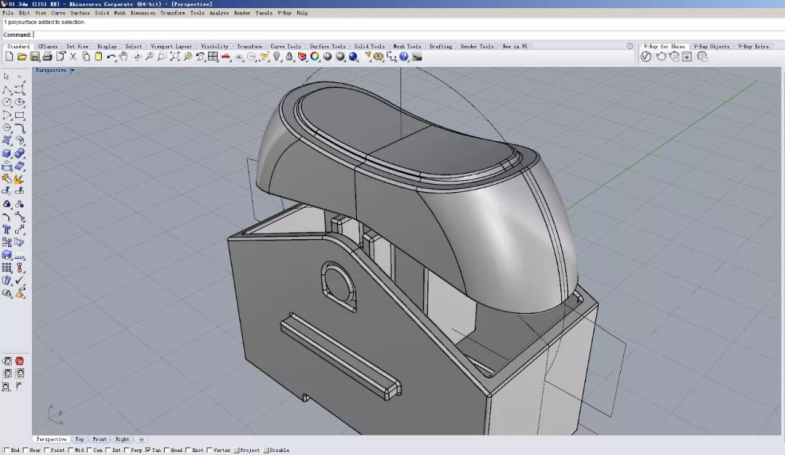The image size is (785, 455).
Task: Open the Surface menu
Action: pos(80,13)
